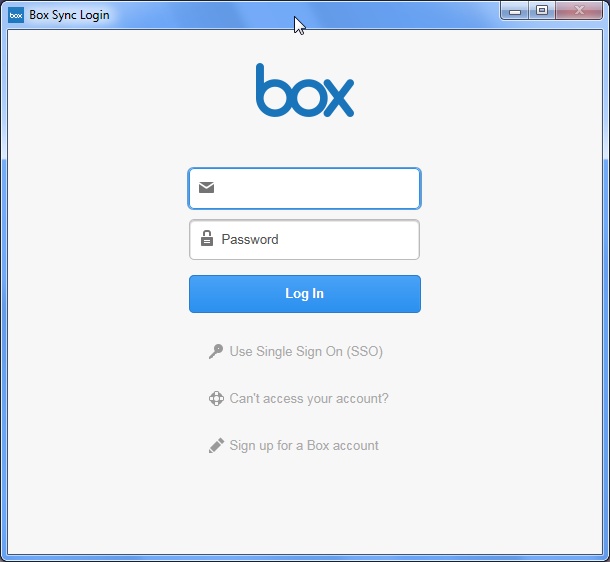Click the pencil icon beside sign up

216,446
